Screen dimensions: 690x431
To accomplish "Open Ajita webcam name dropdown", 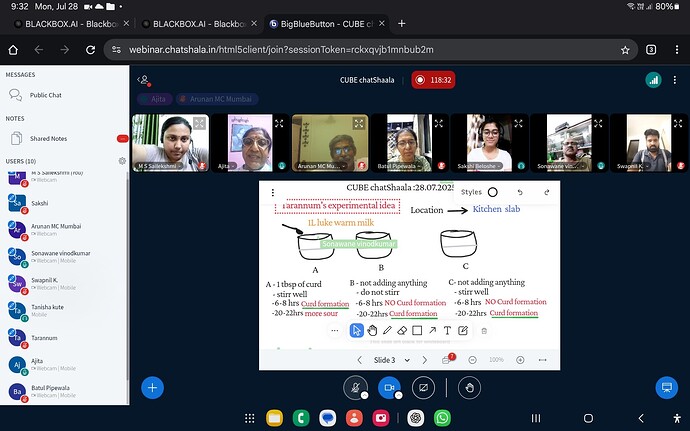I will [x=226, y=166].
